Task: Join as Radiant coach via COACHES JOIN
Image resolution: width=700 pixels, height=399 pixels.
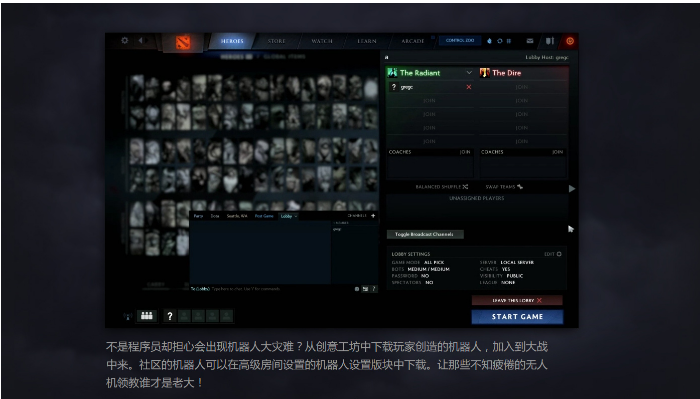Action: click(465, 152)
